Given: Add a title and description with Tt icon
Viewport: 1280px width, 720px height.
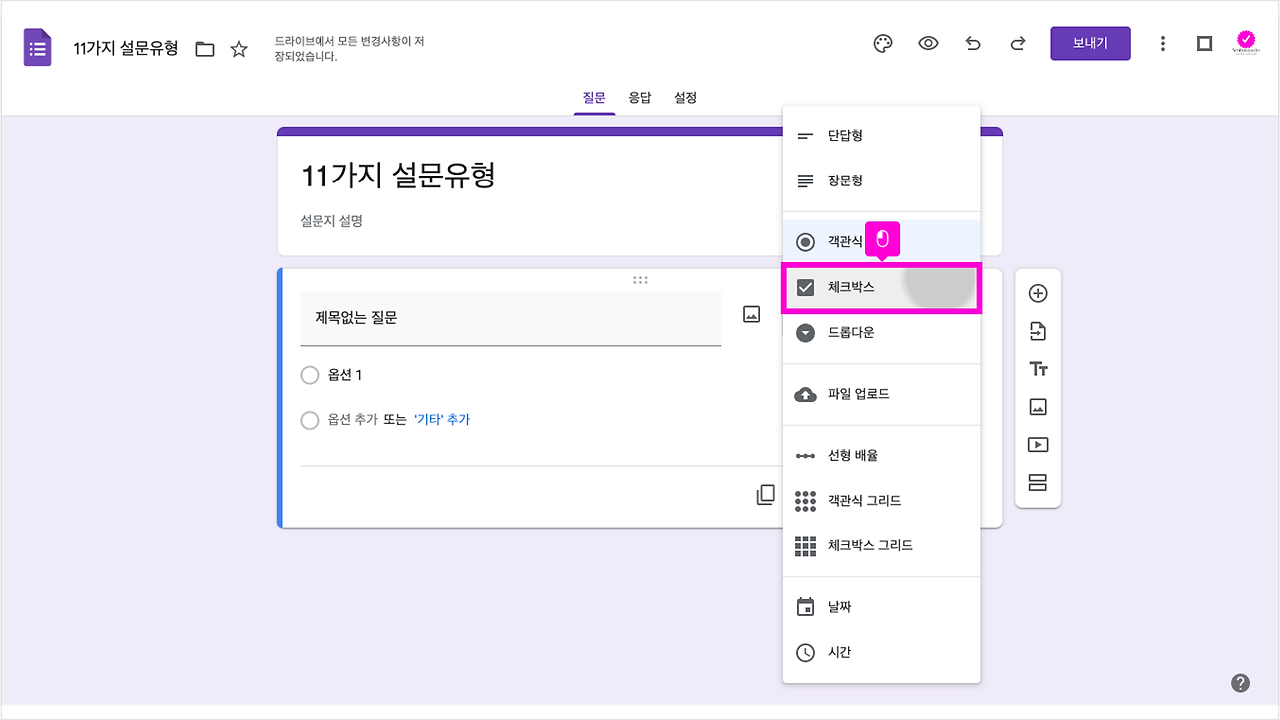Looking at the screenshot, I should click(1038, 368).
